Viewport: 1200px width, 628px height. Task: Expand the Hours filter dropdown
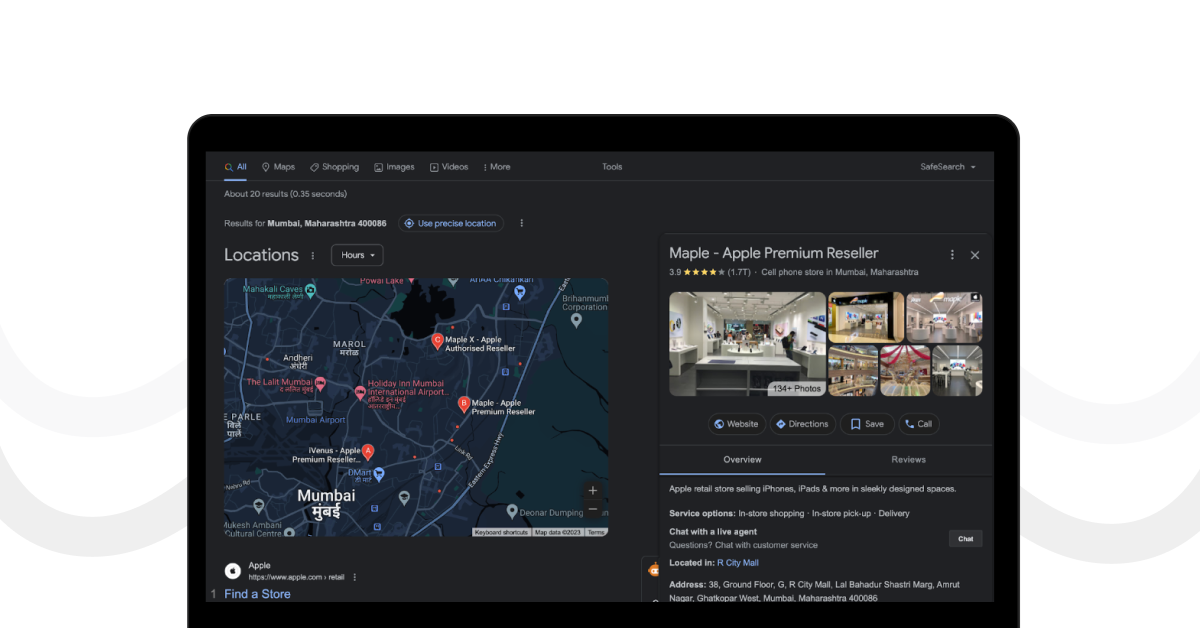(x=357, y=255)
